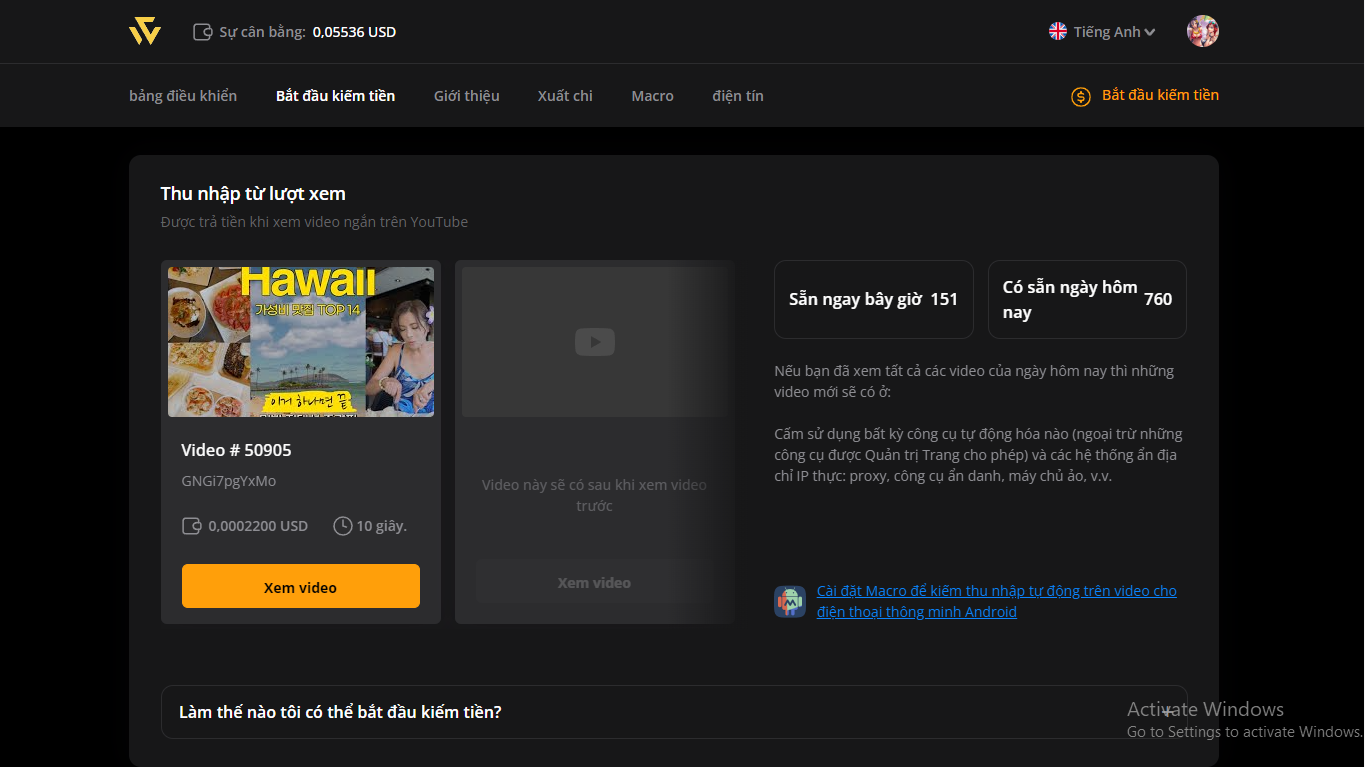
Task: Open the Xuất chi menu item
Action: pyautogui.click(x=564, y=95)
